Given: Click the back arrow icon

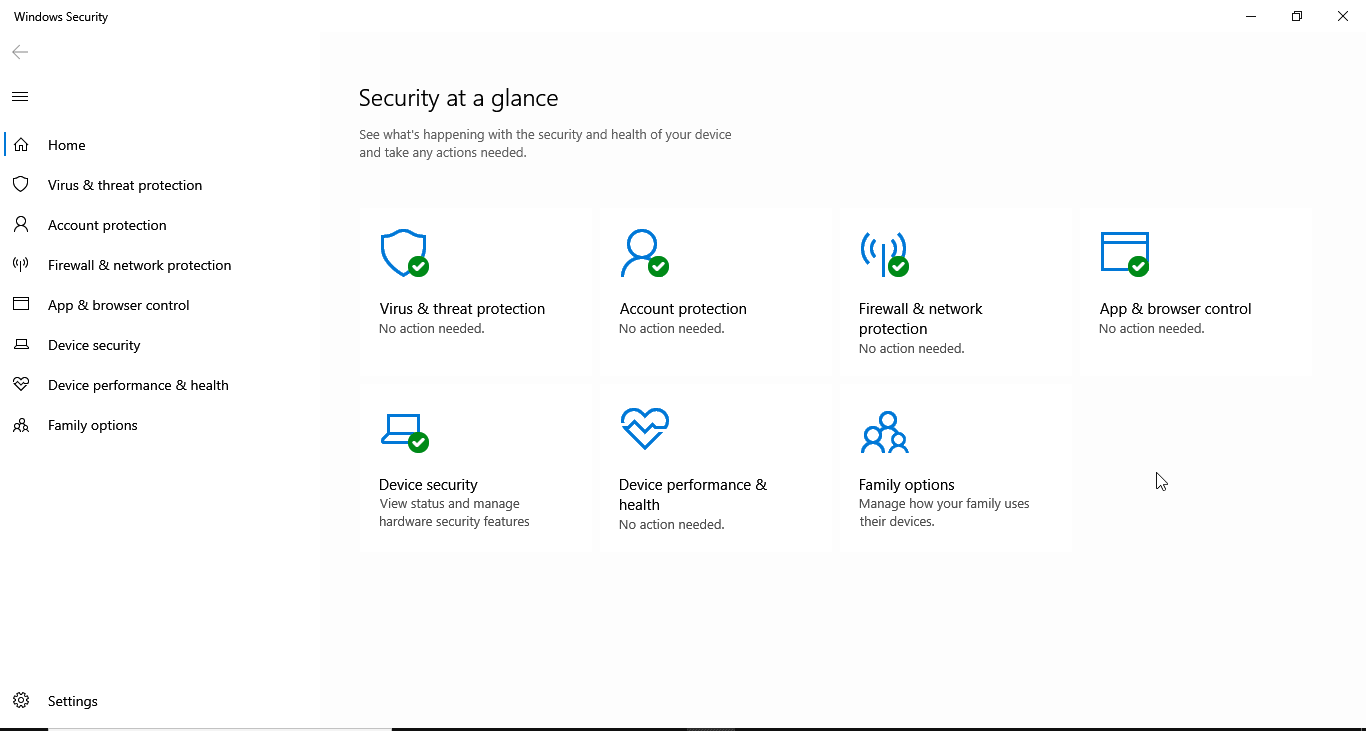Looking at the screenshot, I should 20,52.
